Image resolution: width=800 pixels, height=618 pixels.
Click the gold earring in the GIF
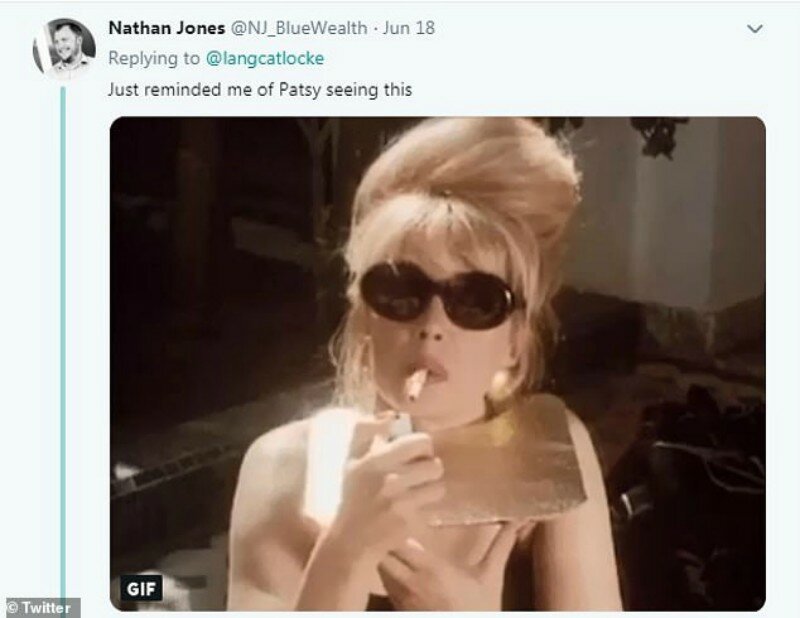(x=499, y=385)
